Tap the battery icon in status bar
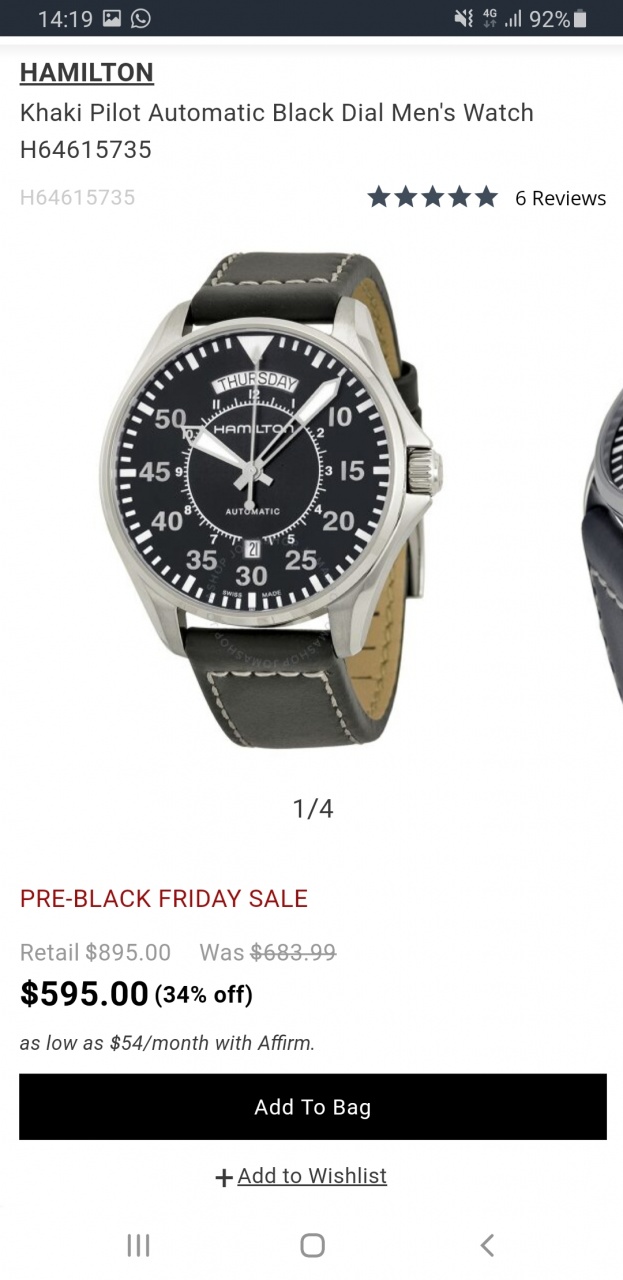The height and width of the screenshot is (1280, 623). pyautogui.click(x=580, y=18)
